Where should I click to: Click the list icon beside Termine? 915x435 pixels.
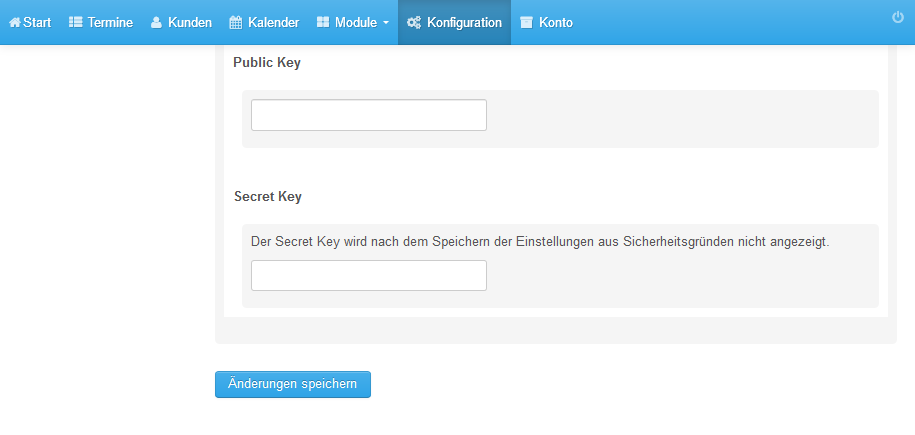(75, 23)
